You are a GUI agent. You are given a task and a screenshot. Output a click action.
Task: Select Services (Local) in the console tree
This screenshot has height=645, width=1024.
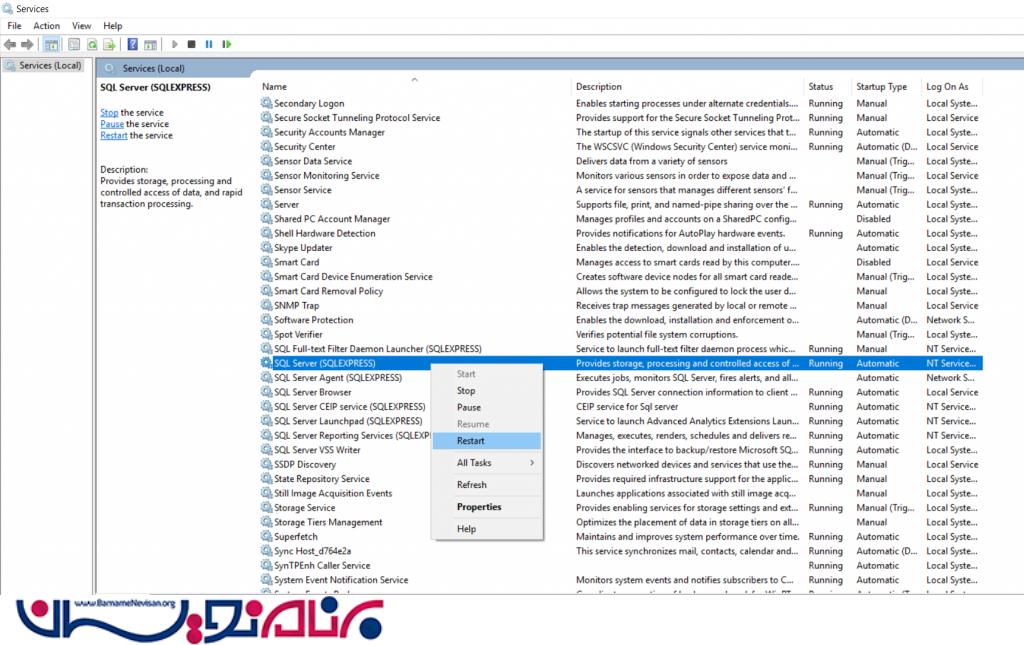pos(43,65)
